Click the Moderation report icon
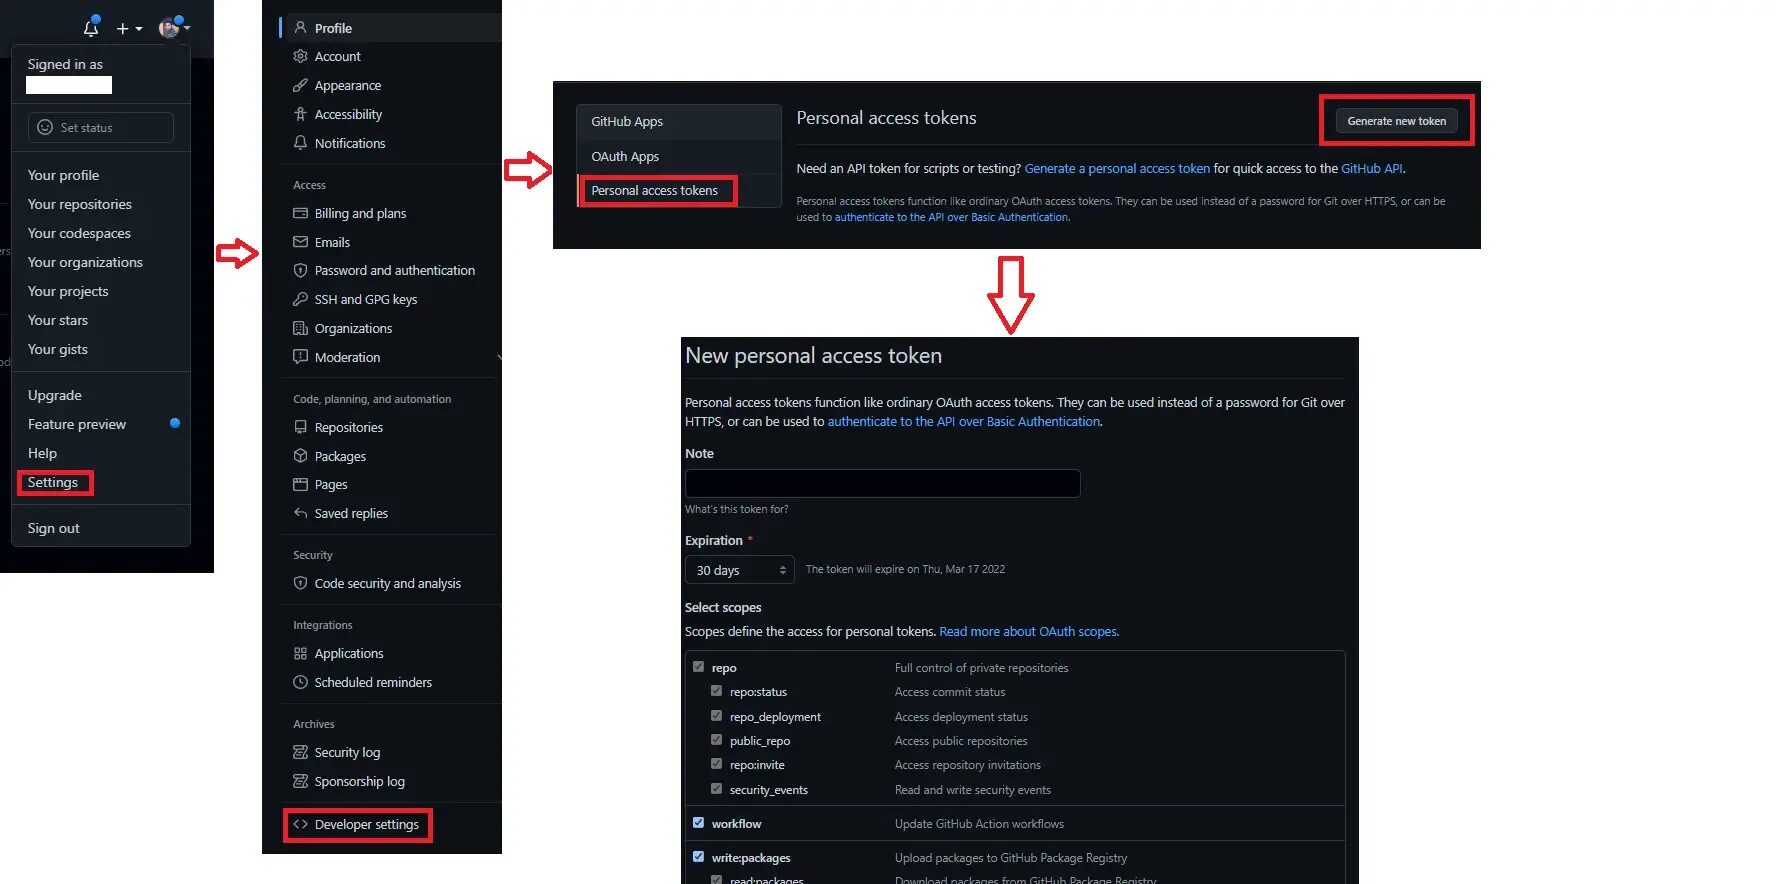The width and height of the screenshot is (1778, 884). click(x=300, y=357)
